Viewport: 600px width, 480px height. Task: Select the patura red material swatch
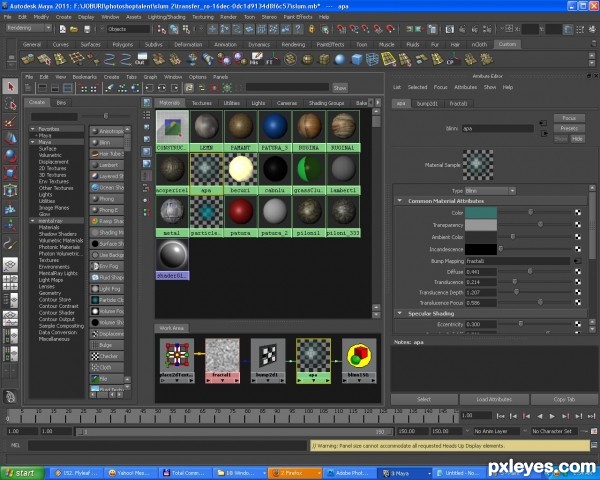240,216
